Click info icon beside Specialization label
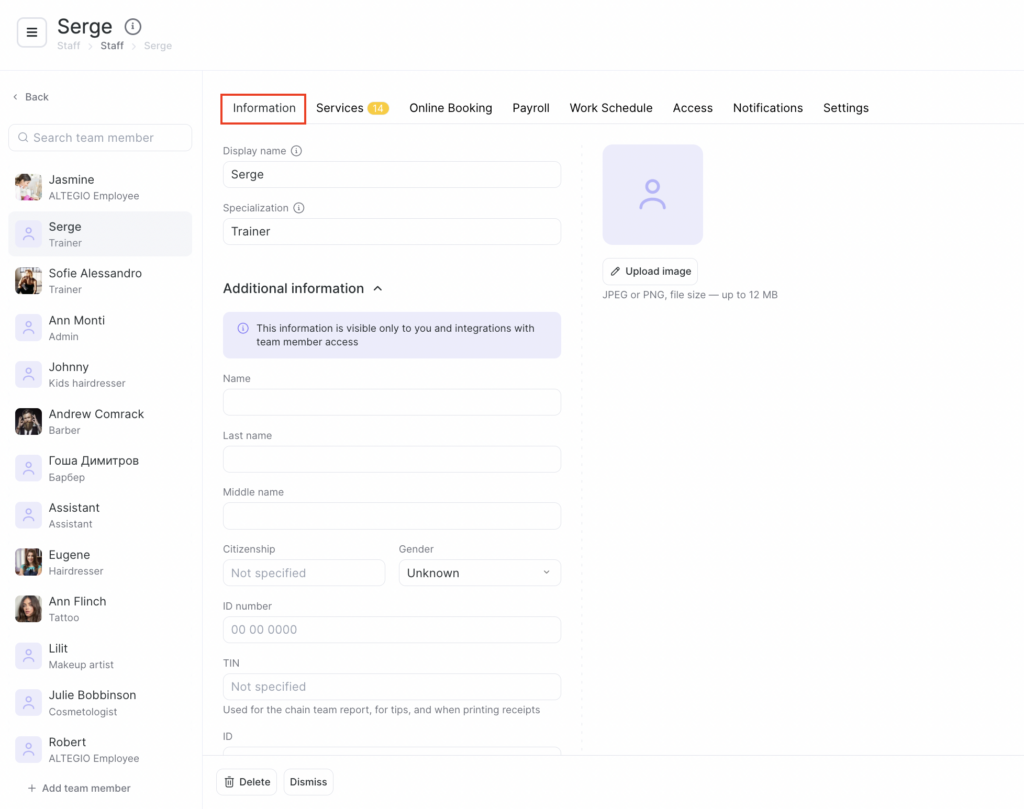1024x809 pixels. pos(299,208)
